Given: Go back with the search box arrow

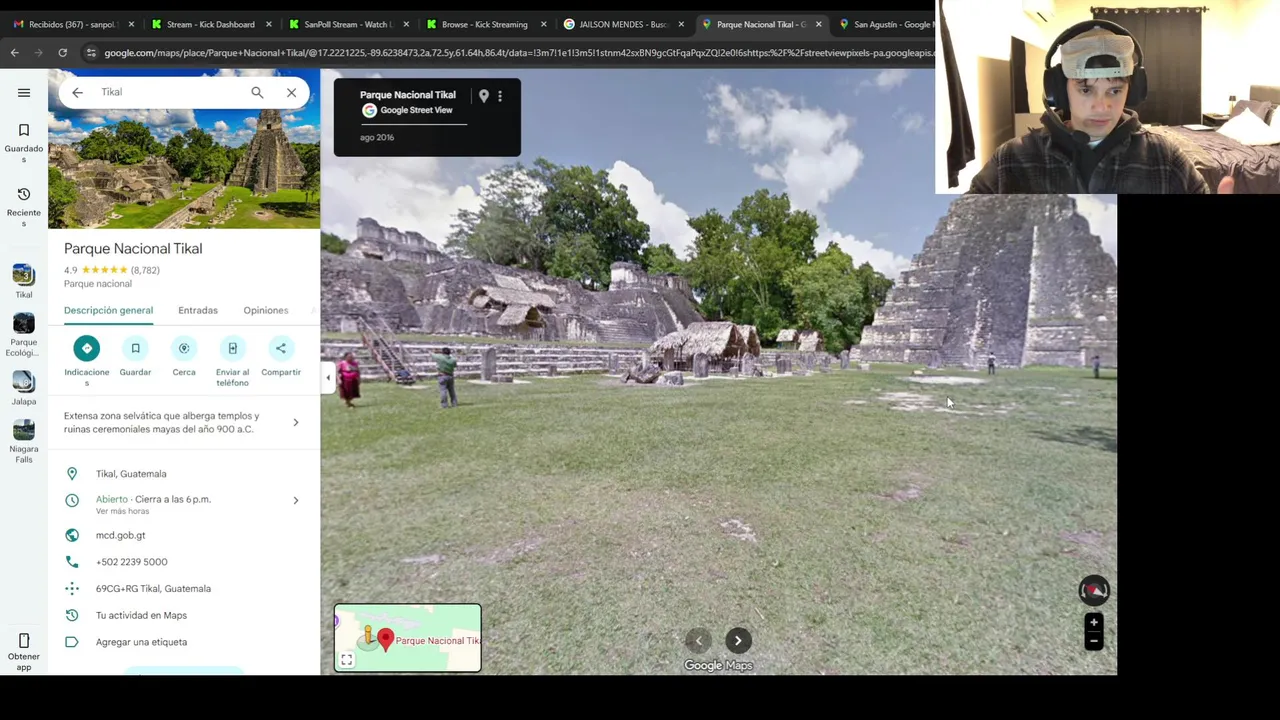Looking at the screenshot, I should pos(77,92).
